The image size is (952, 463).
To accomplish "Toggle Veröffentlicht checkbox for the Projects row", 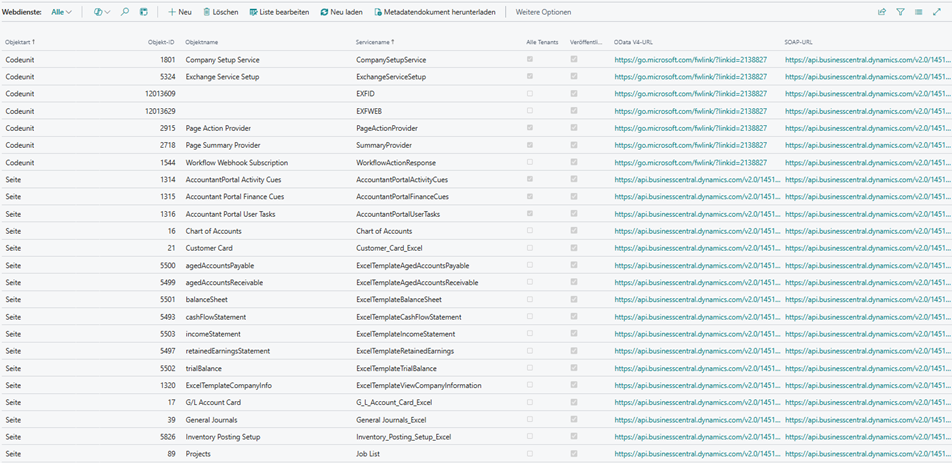I will pyautogui.click(x=574, y=454).
